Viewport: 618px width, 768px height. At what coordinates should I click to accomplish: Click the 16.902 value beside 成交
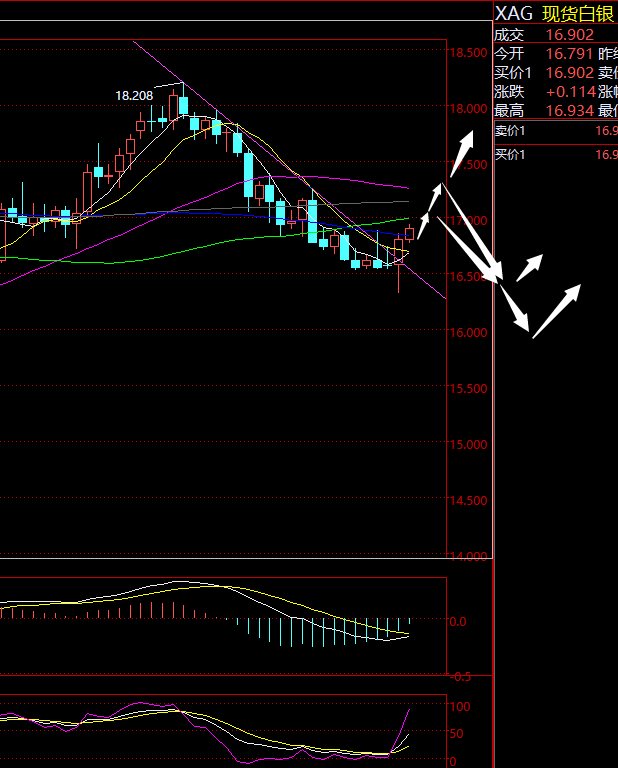[570, 35]
